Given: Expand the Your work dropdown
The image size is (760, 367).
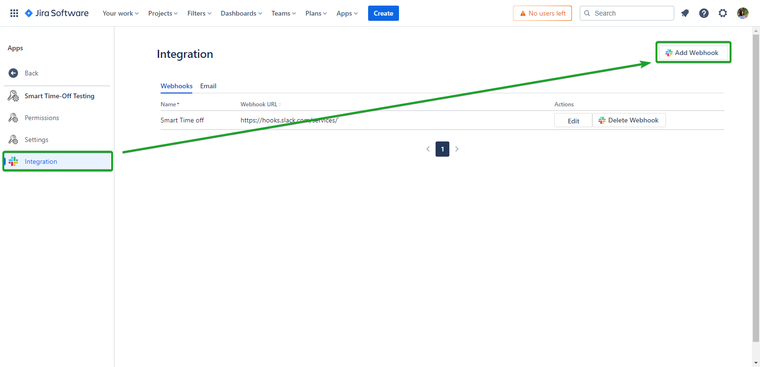Looking at the screenshot, I should coord(120,13).
